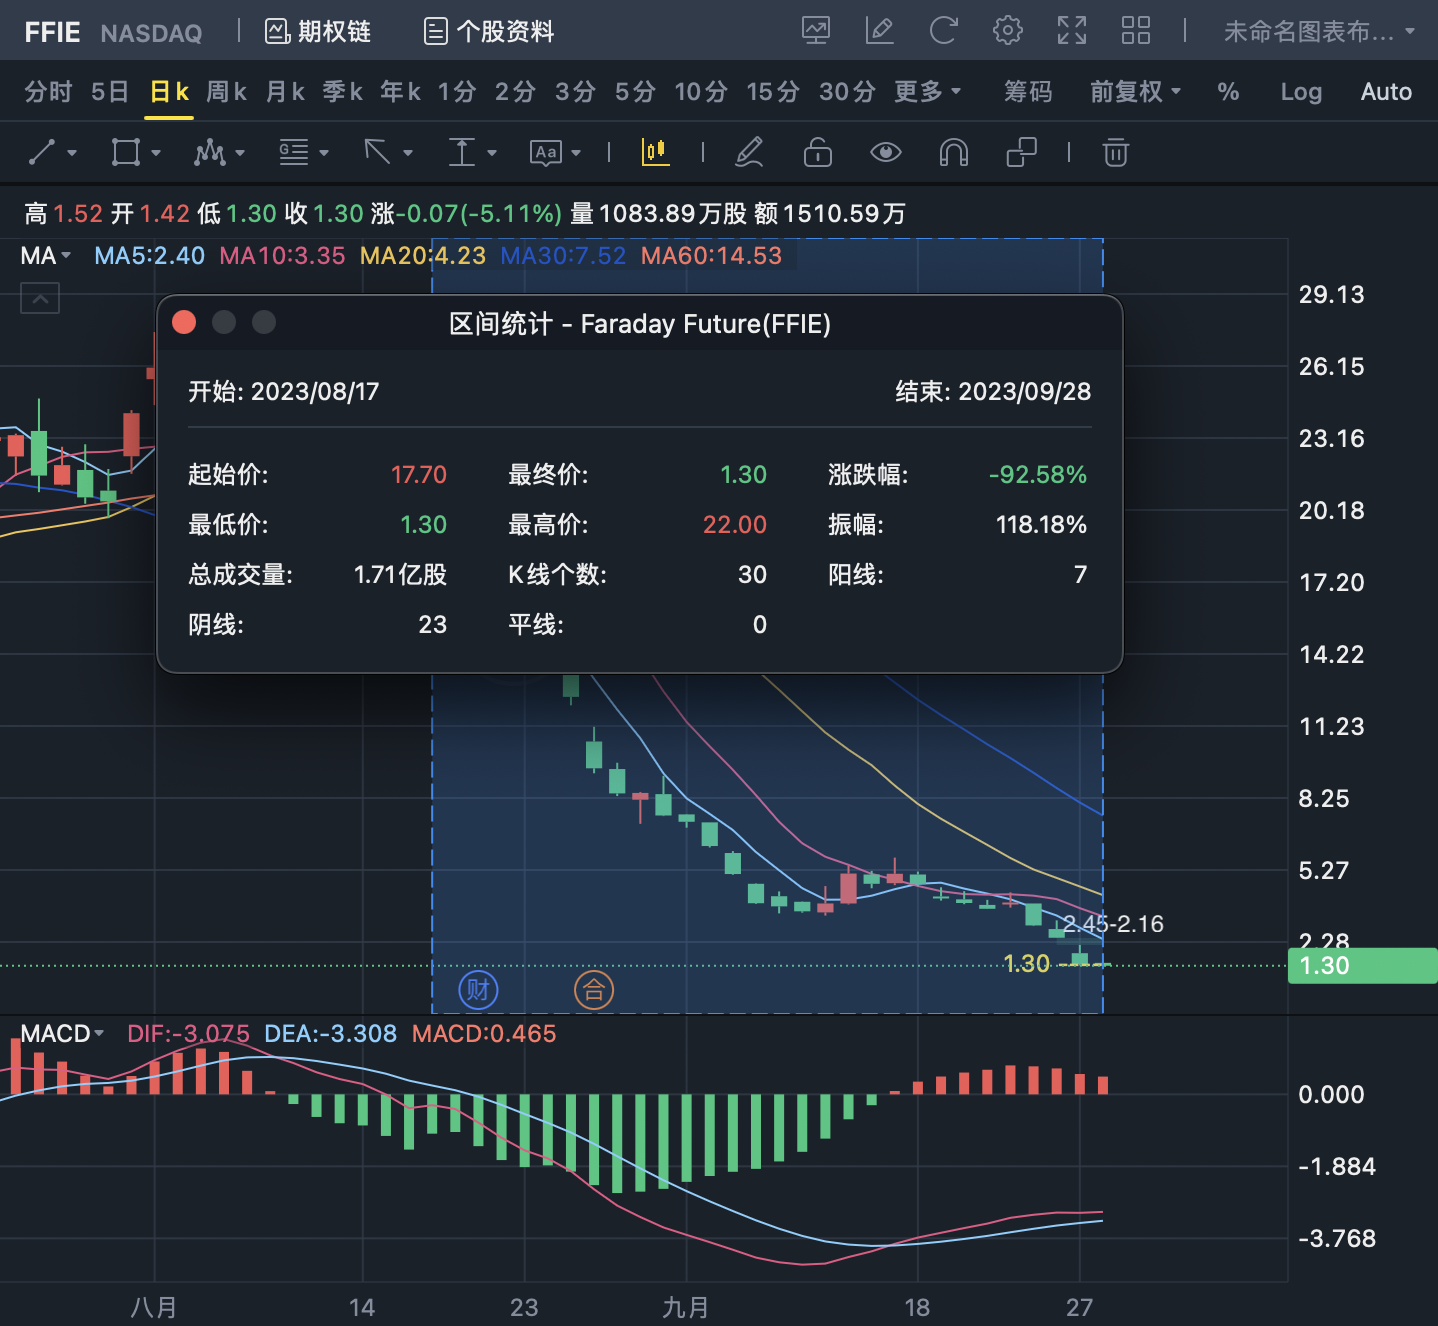Expand the Fibonacci tool dropdown arrow
The height and width of the screenshot is (1326, 1438).
(324, 153)
